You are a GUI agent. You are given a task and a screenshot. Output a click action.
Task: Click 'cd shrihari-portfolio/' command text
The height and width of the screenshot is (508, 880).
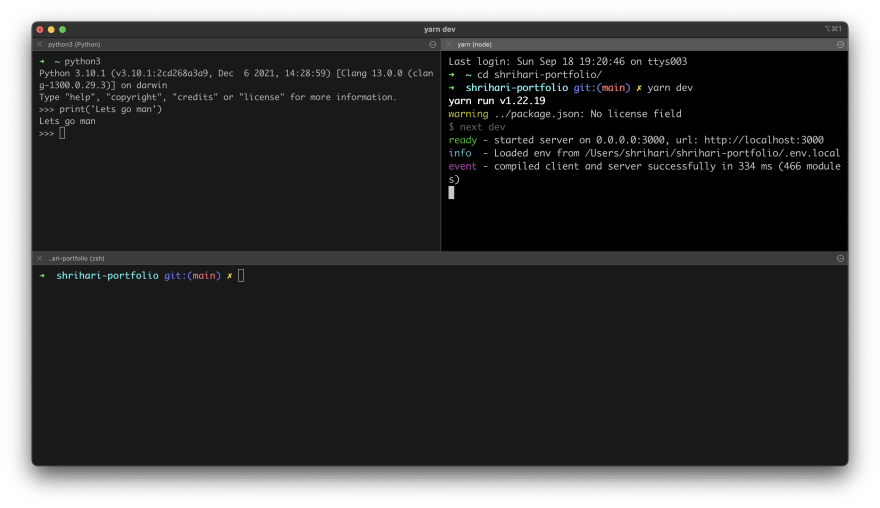(539, 75)
